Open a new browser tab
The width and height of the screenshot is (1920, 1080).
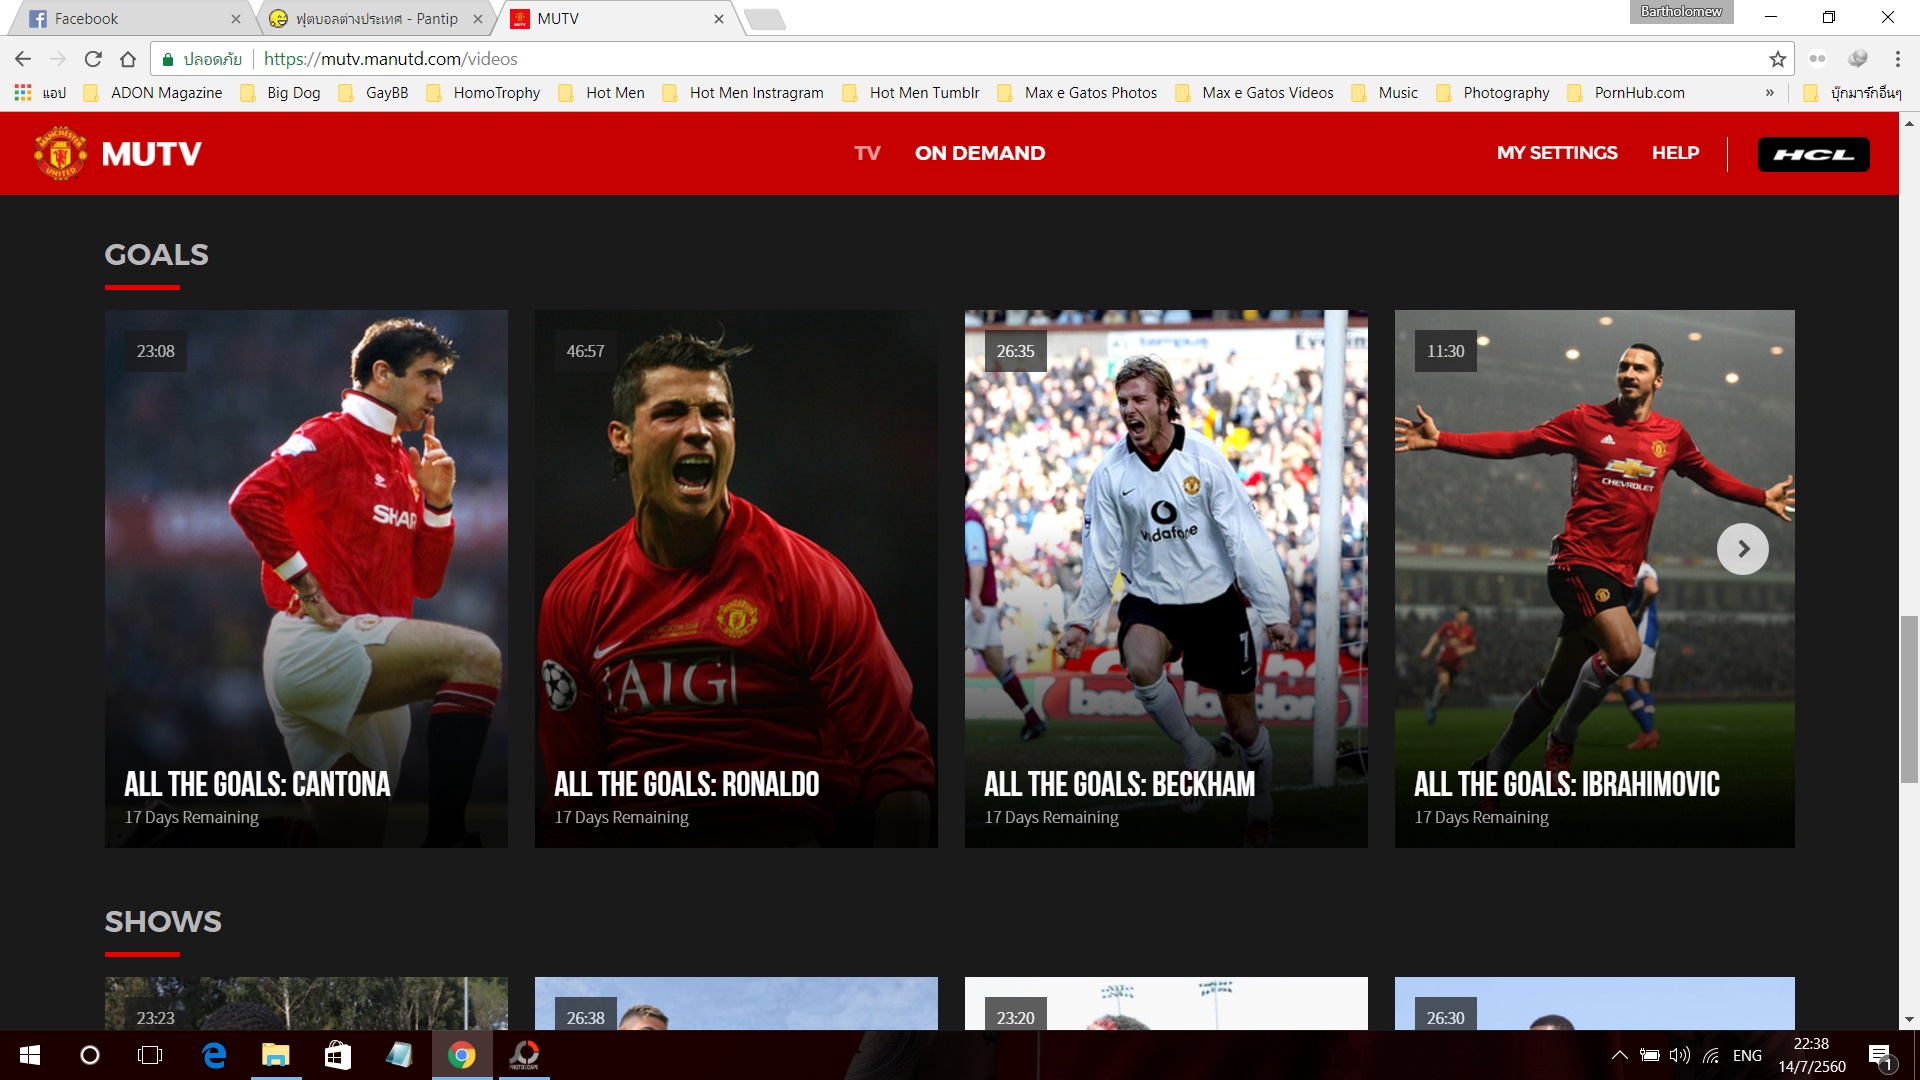pos(765,19)
